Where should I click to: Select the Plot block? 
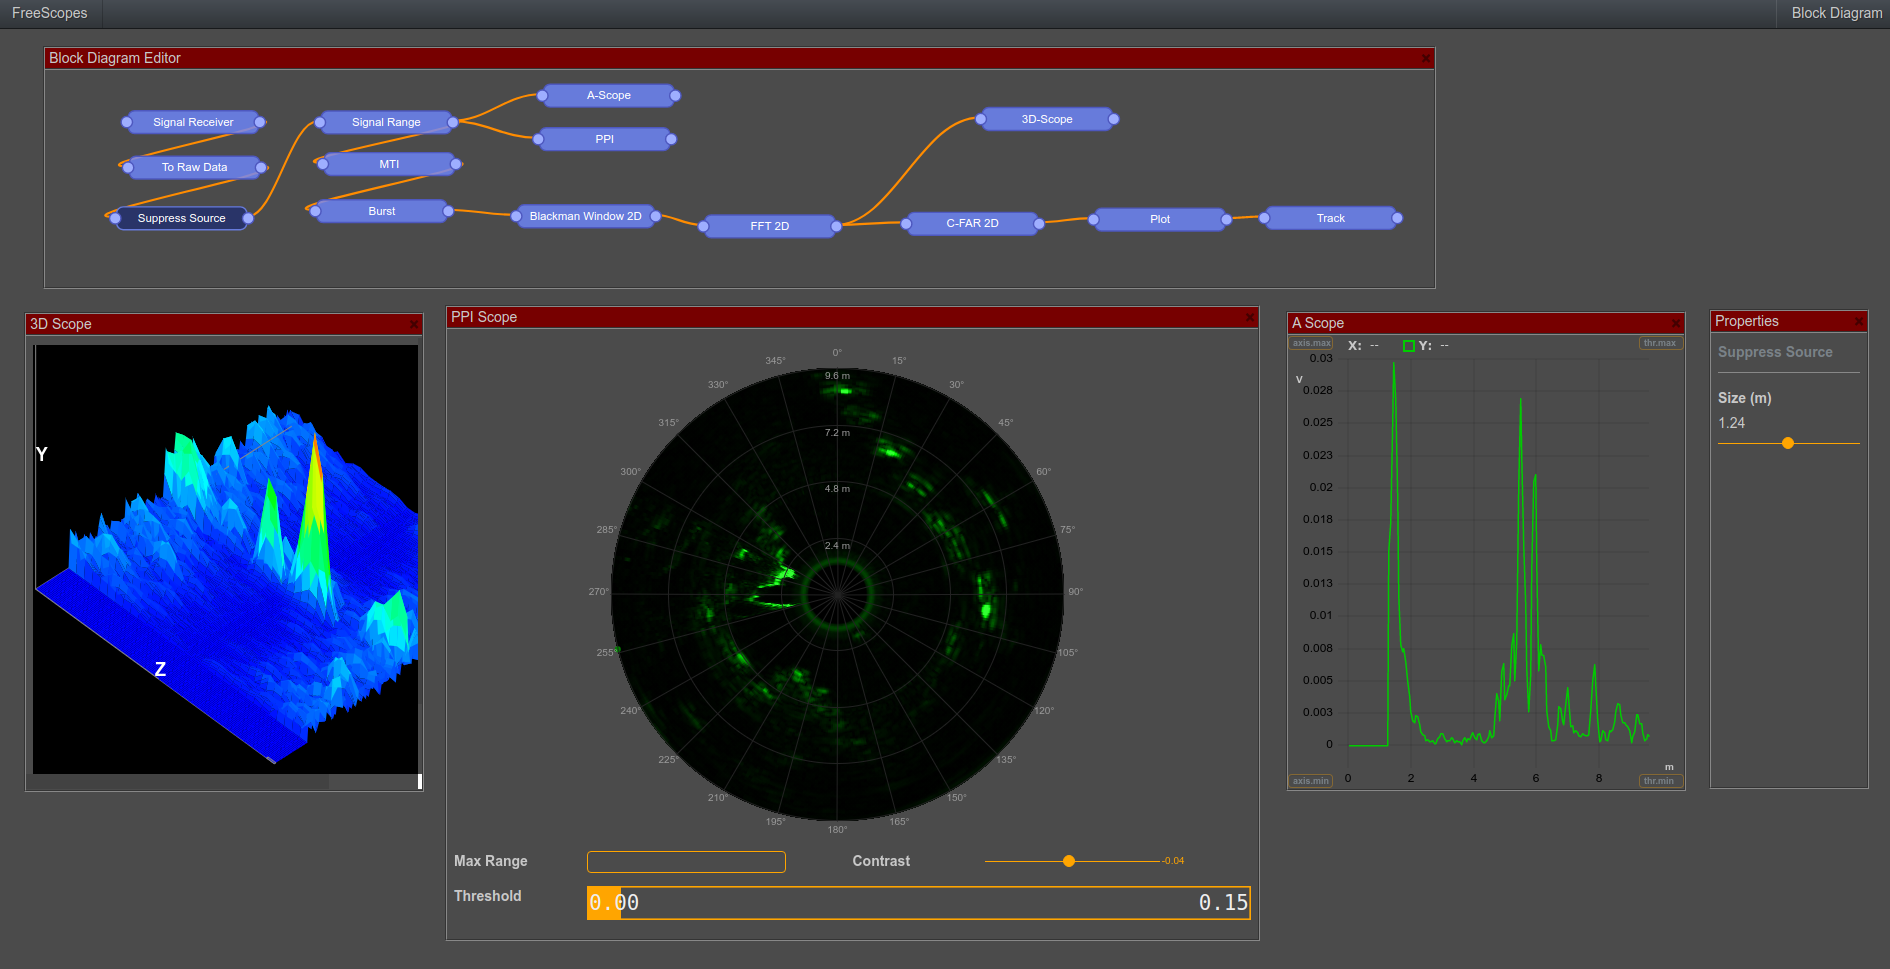pyautogui.click(x=1159, y=218)
